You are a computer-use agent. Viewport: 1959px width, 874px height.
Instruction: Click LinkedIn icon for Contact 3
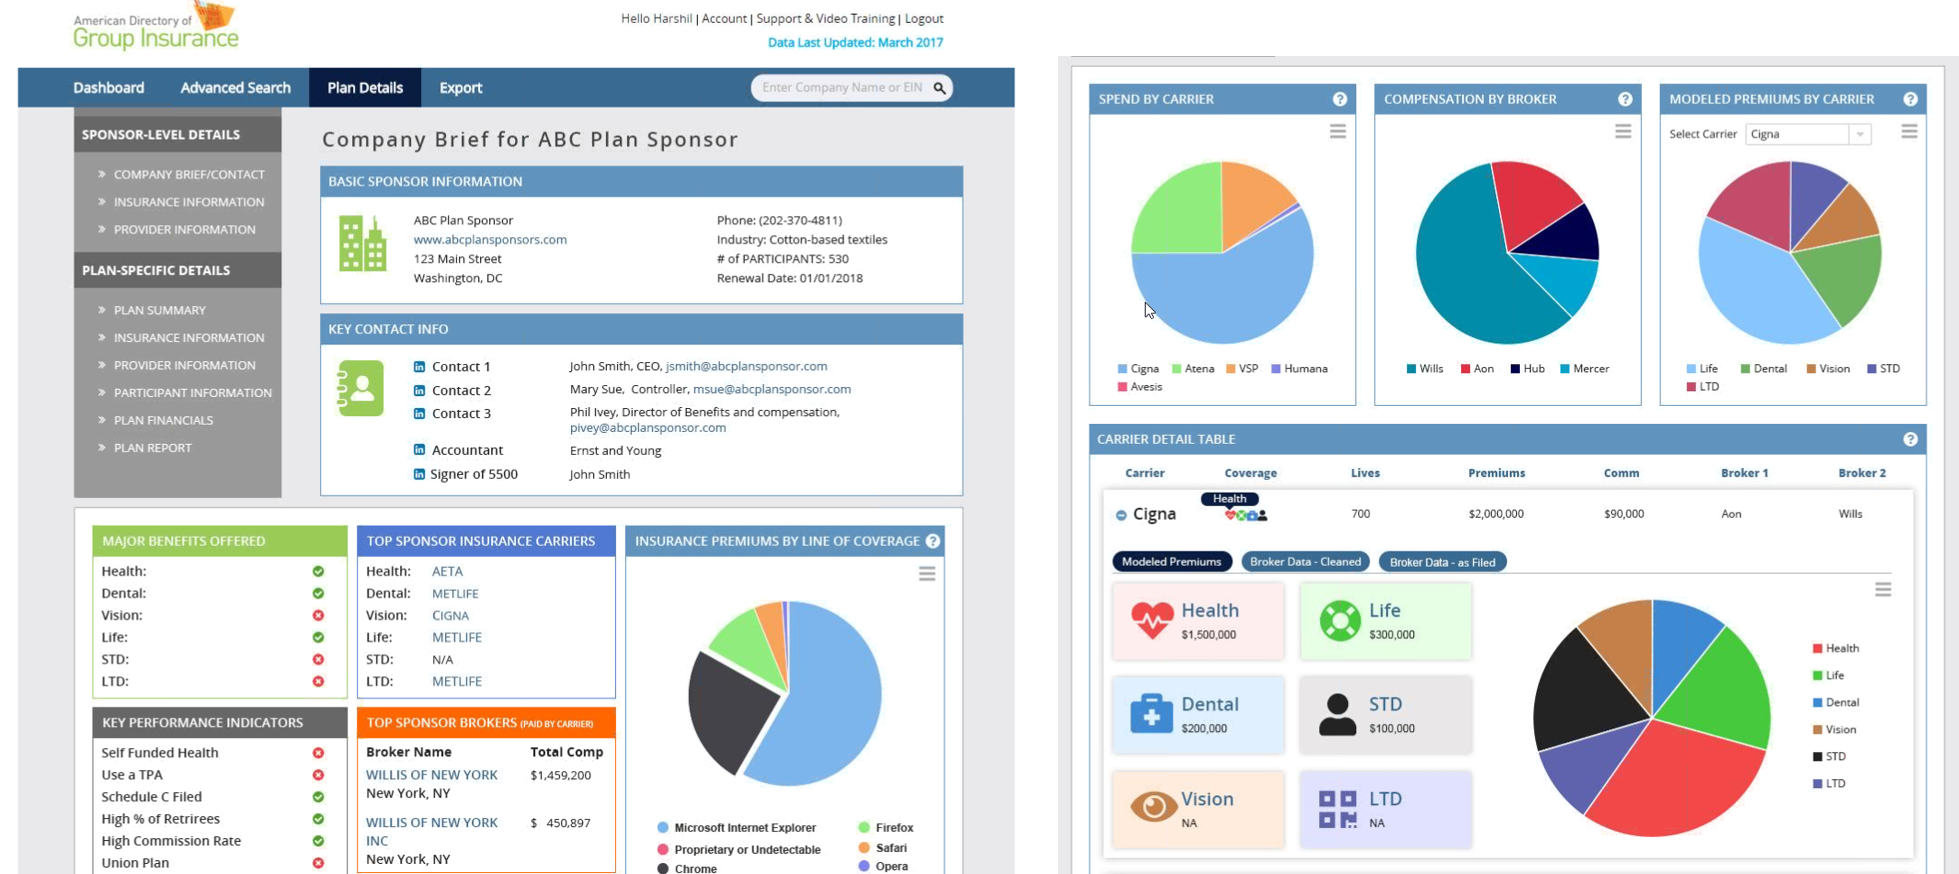(419, 414)
